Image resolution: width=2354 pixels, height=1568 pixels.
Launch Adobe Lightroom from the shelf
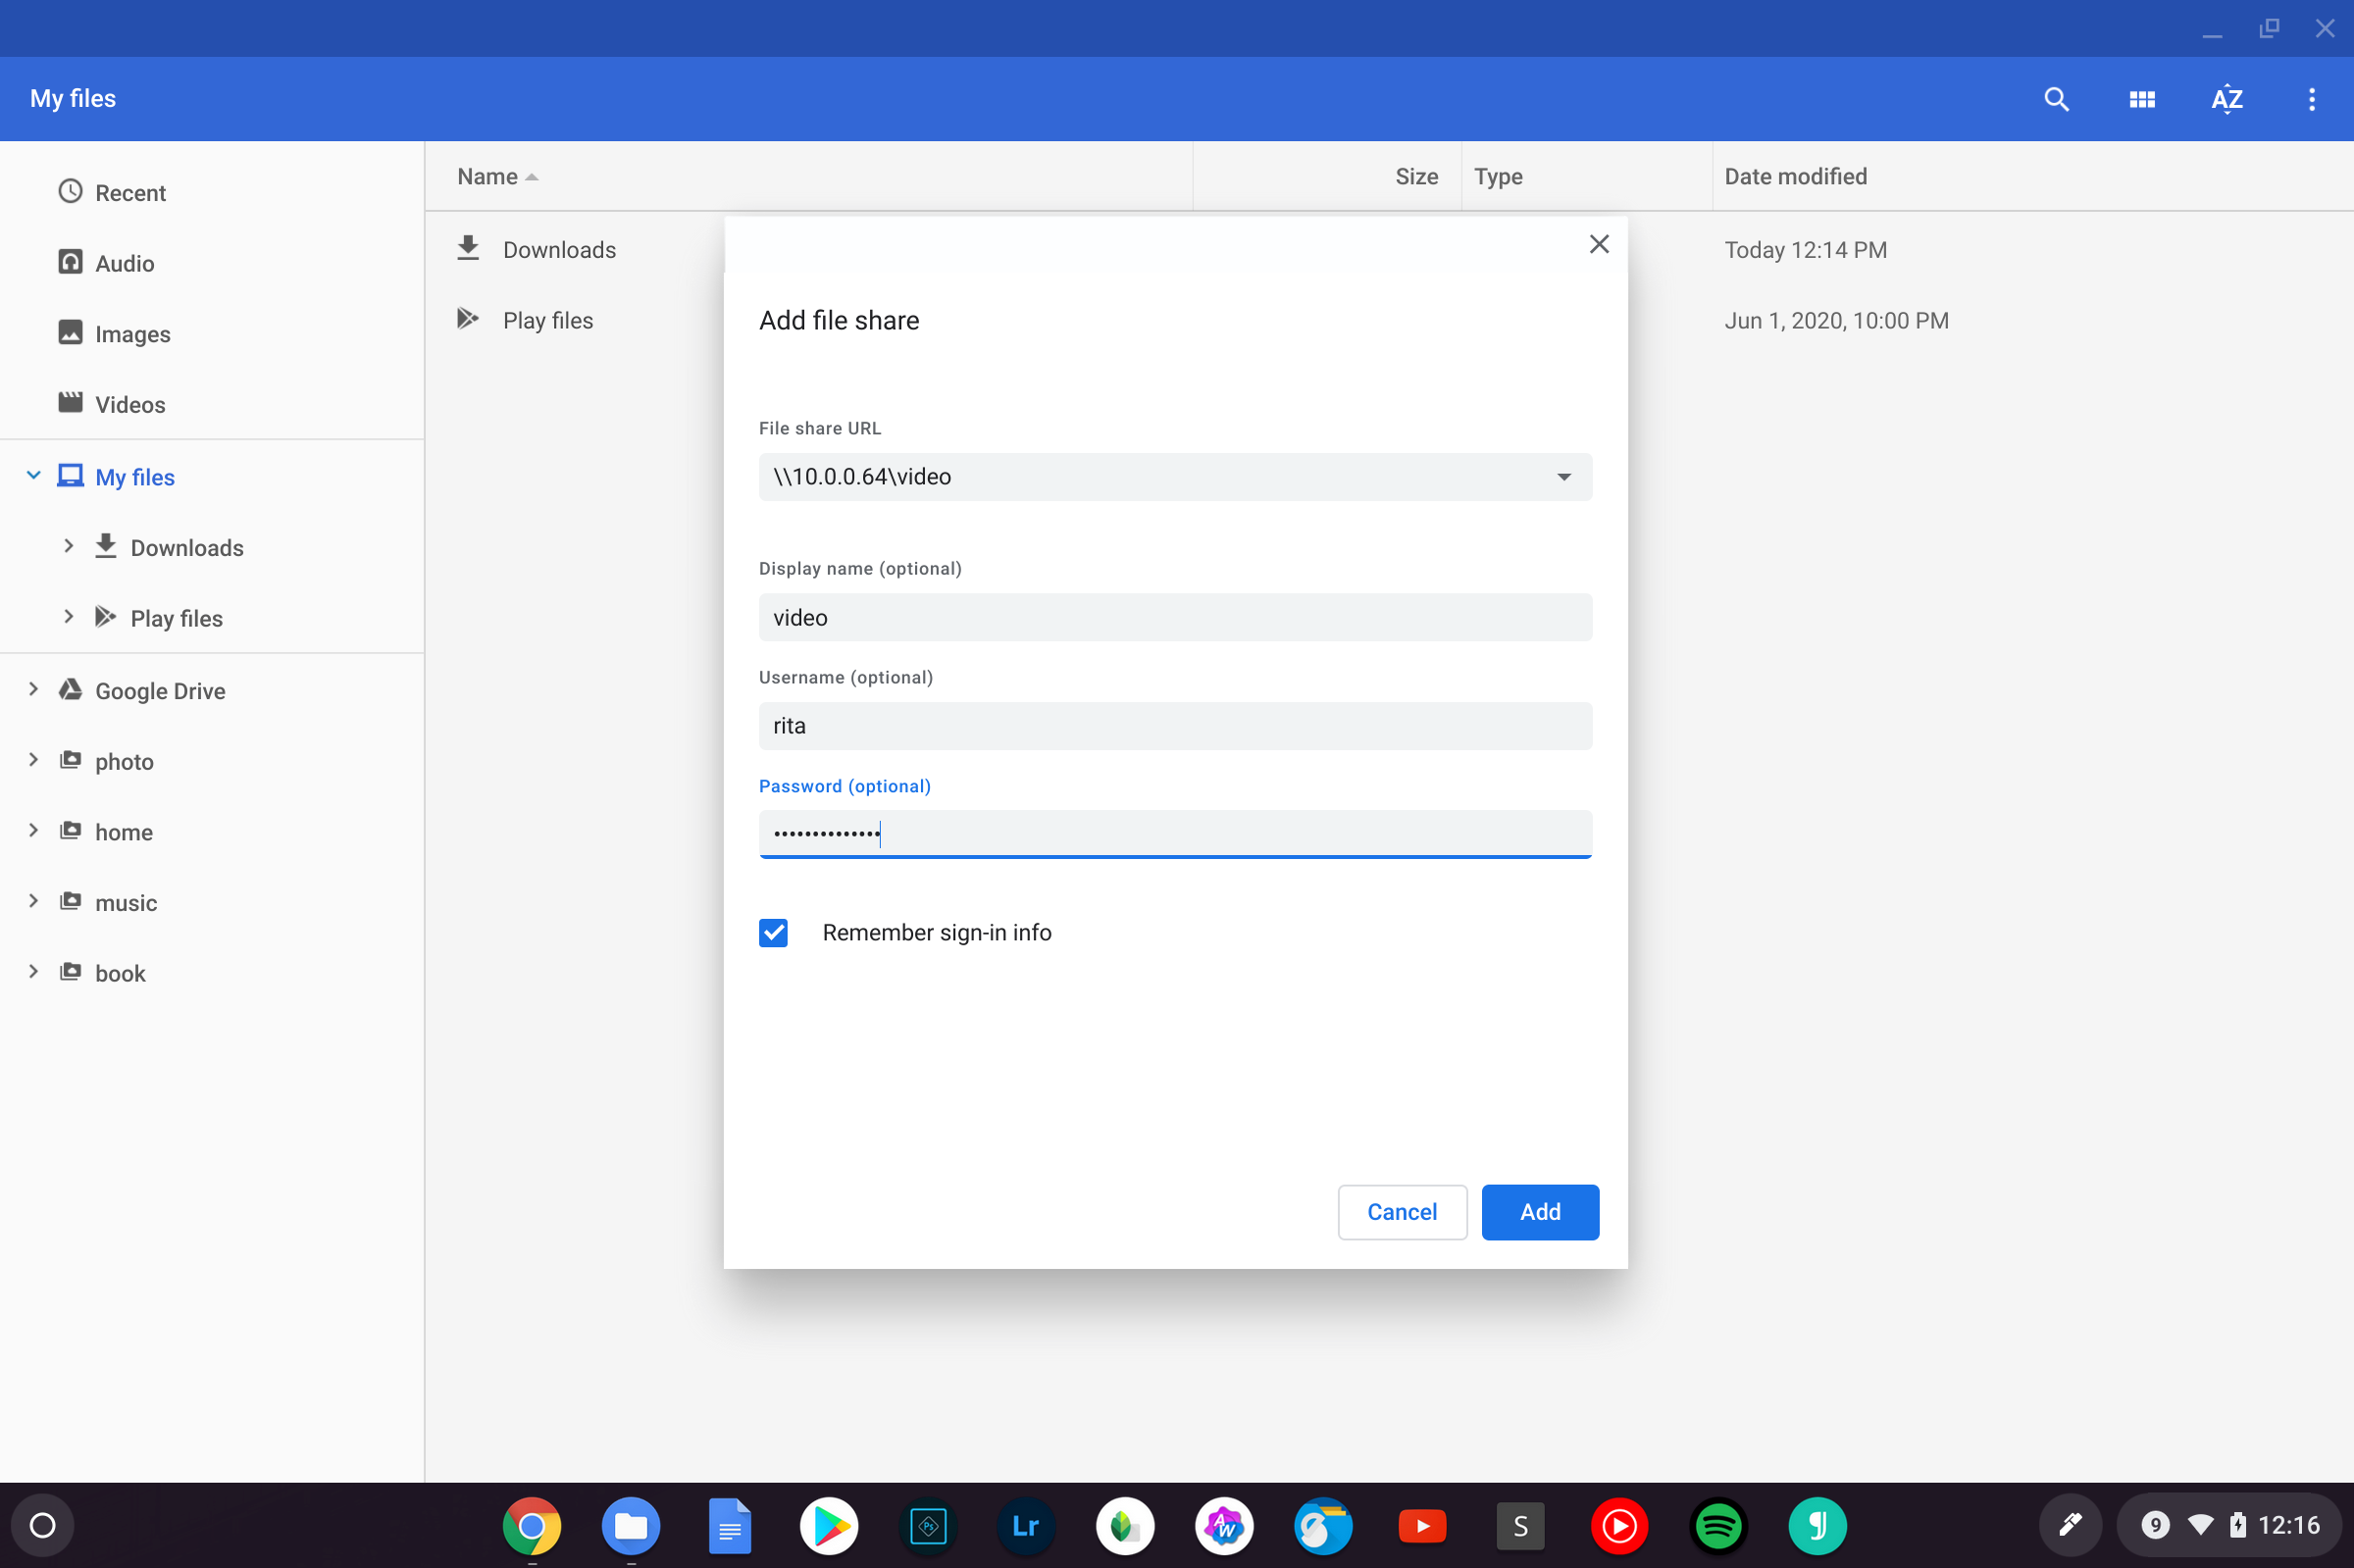(x=1025, y=1525)
